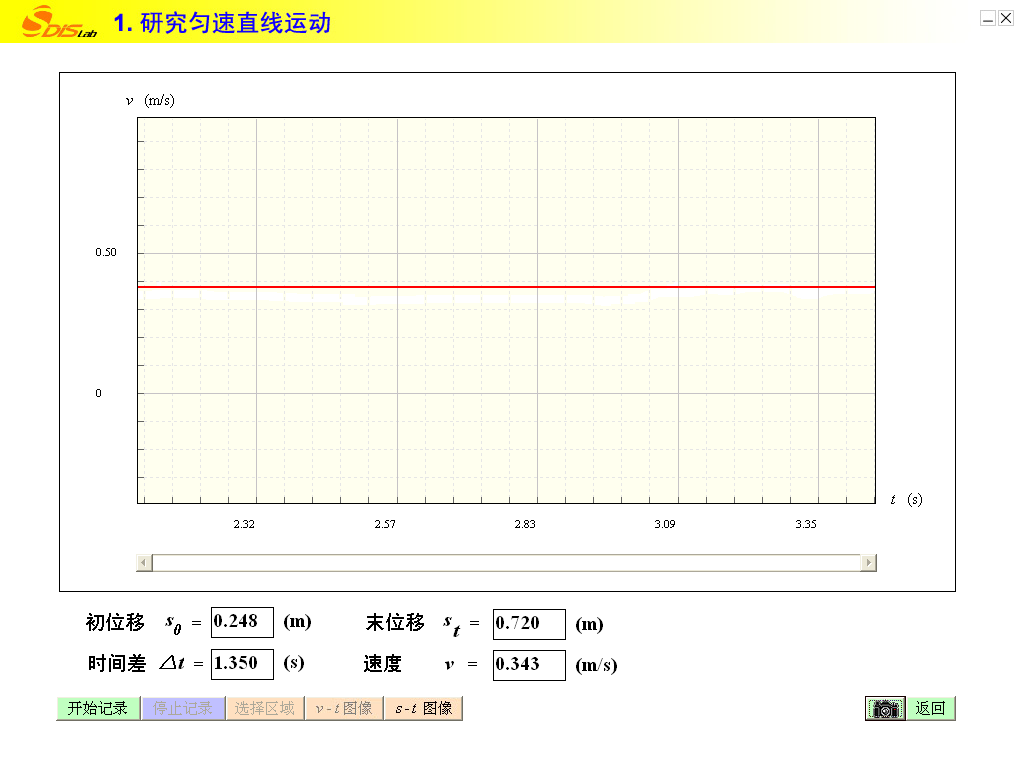The image size is (1024, 768).
Task: Click the right arrow of the graph scrollbar
Action: 868,563
